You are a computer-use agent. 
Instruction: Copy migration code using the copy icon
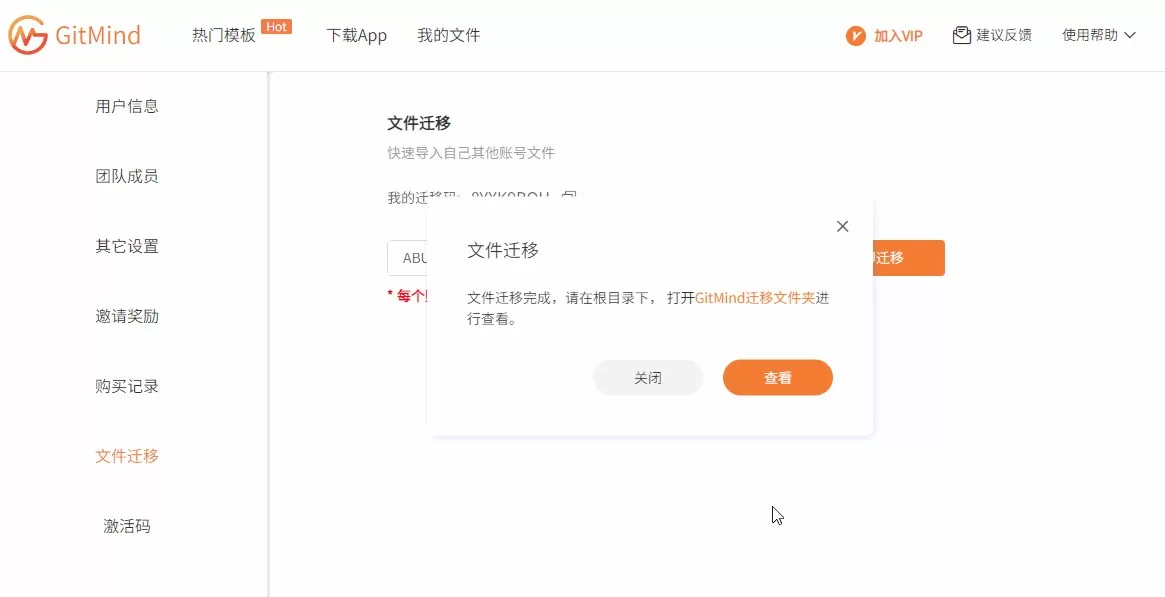click(x=569, y=196)
